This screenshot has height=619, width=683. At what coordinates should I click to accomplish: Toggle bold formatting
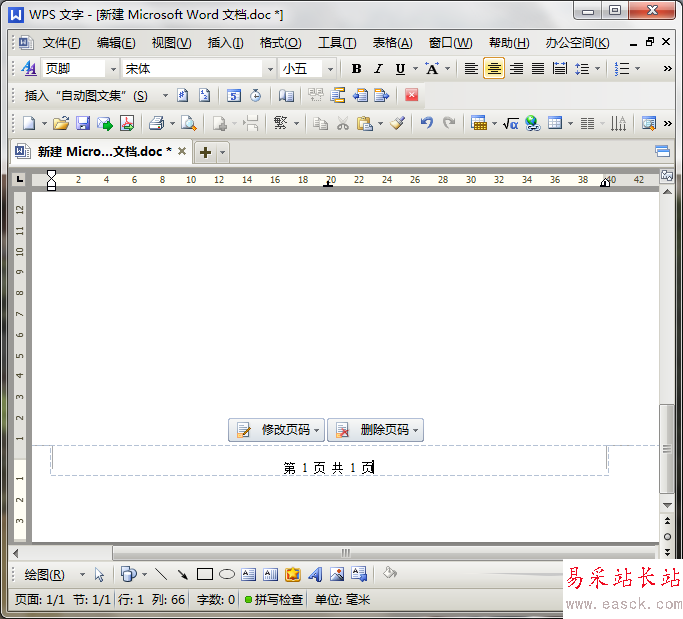357,69
